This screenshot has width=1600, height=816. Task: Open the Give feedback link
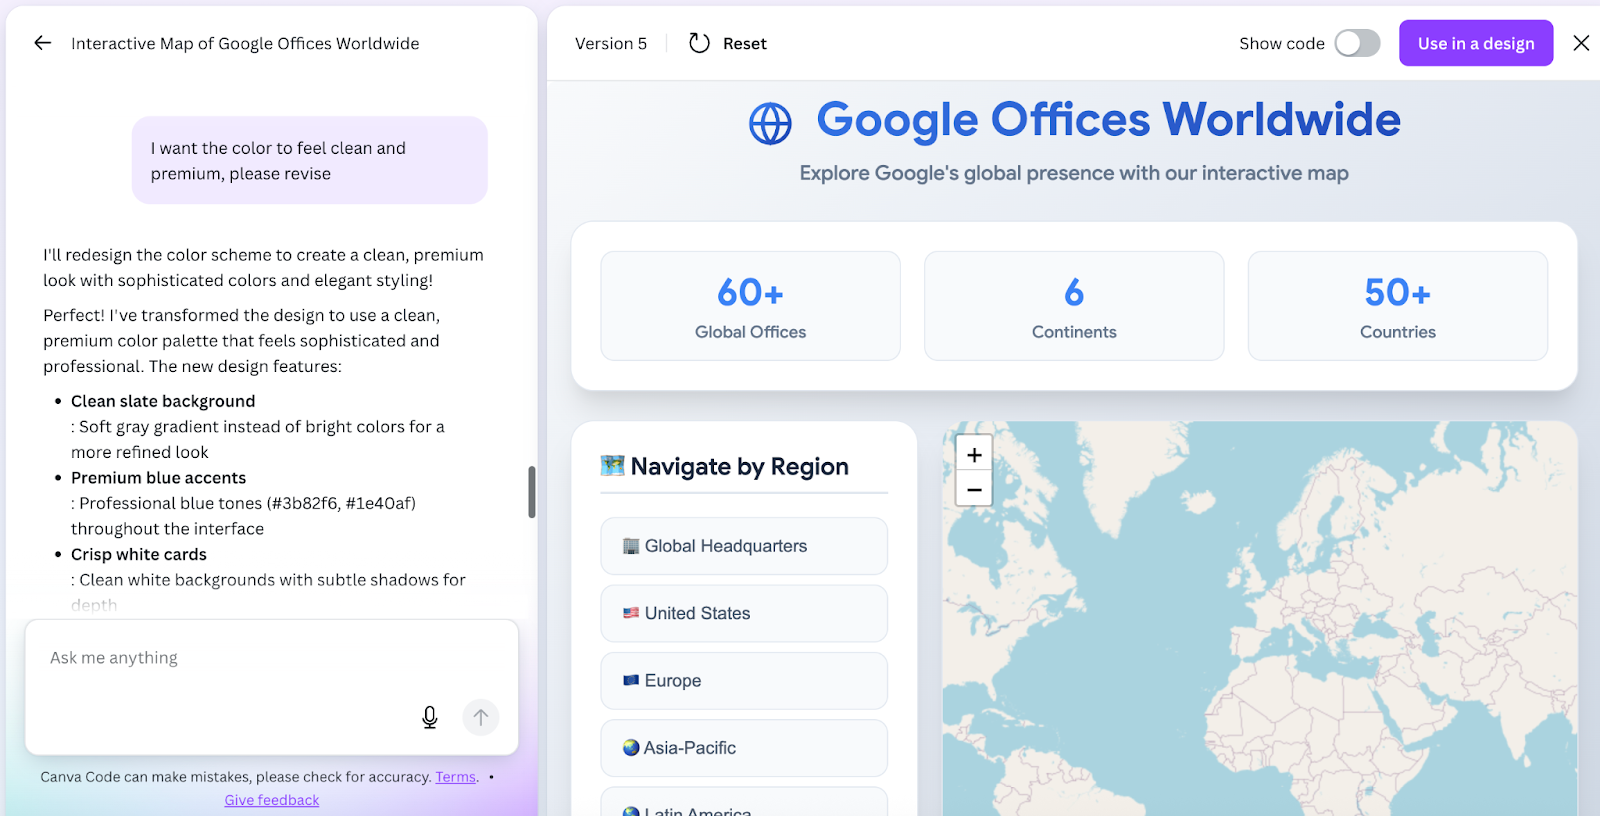(x=272, y=800)
